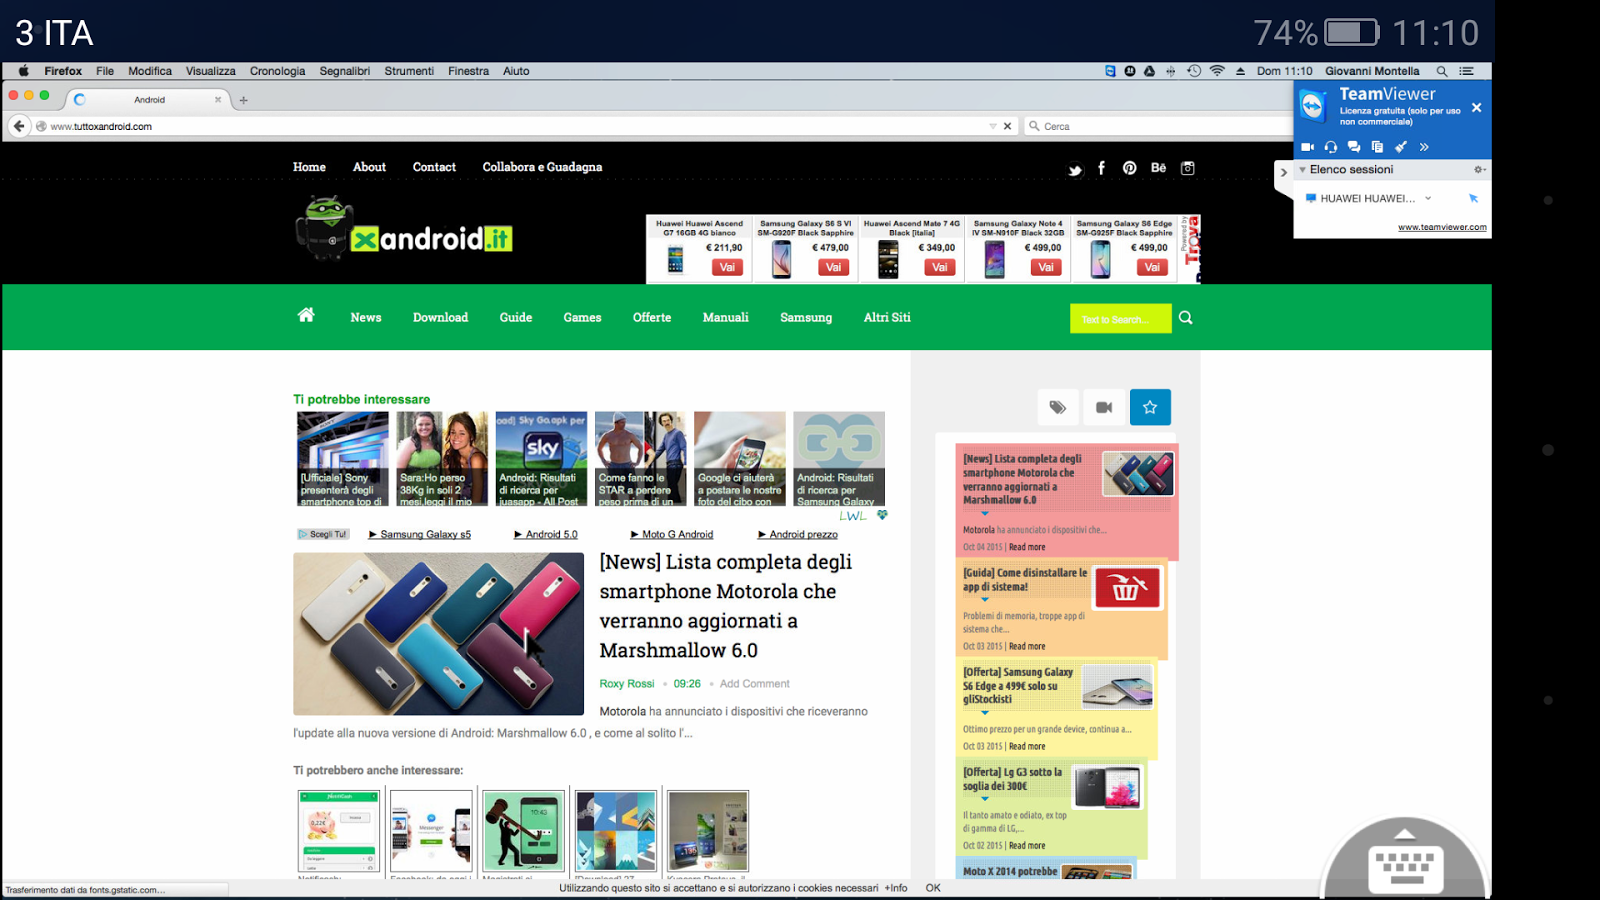The width and height of the screenshot is (1600, 900).
Task: Go to the Download section in navbar
Action: tap(440, 318)
